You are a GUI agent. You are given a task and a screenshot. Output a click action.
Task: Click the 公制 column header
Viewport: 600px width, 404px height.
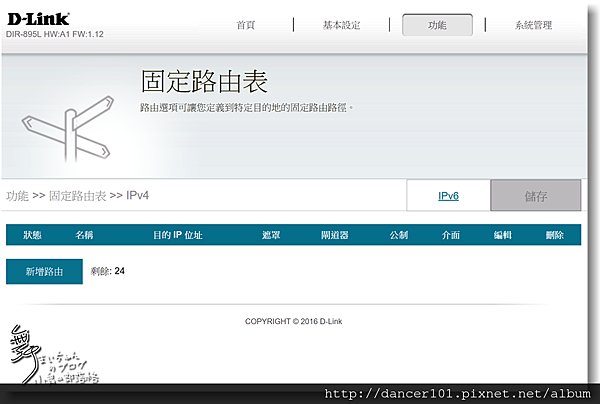coord(399,235)
